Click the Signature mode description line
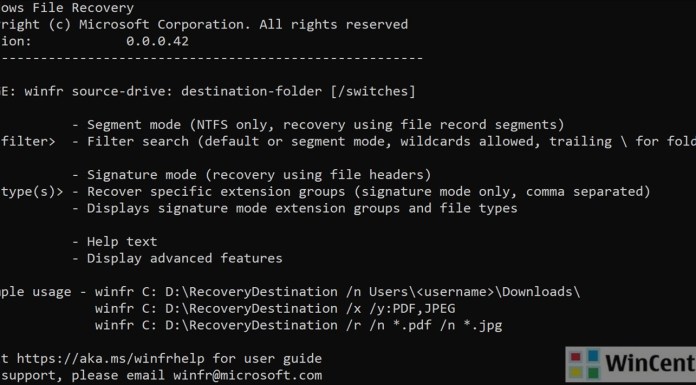The height and width of the screenshot is (385, 696). pyautogui.click(x=251, y=175)
